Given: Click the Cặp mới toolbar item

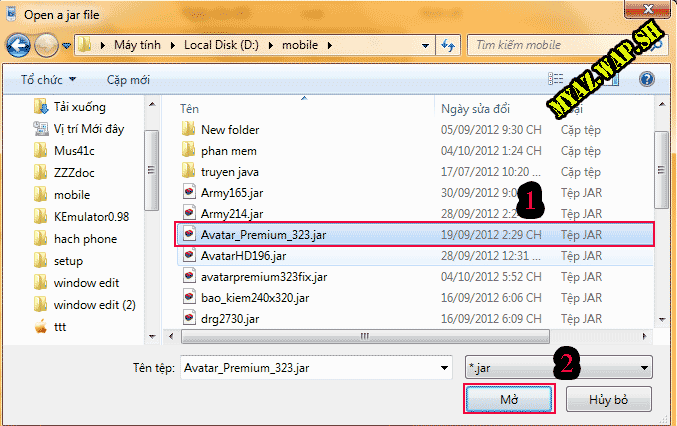Looking at the screenshot, I should pyautogui.click(x=128, y=79).
